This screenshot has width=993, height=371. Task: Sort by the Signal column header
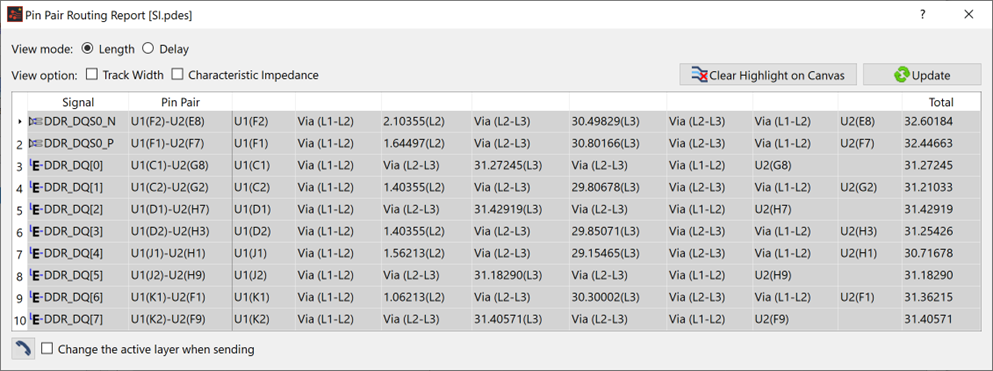point(78,102)
